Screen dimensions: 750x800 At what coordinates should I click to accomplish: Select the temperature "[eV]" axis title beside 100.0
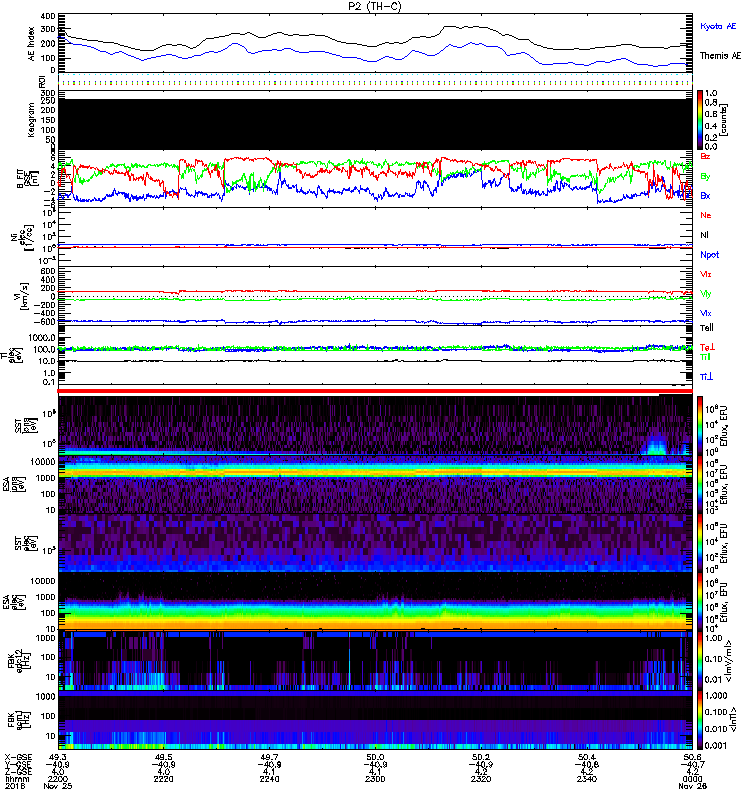coord(14,355)
